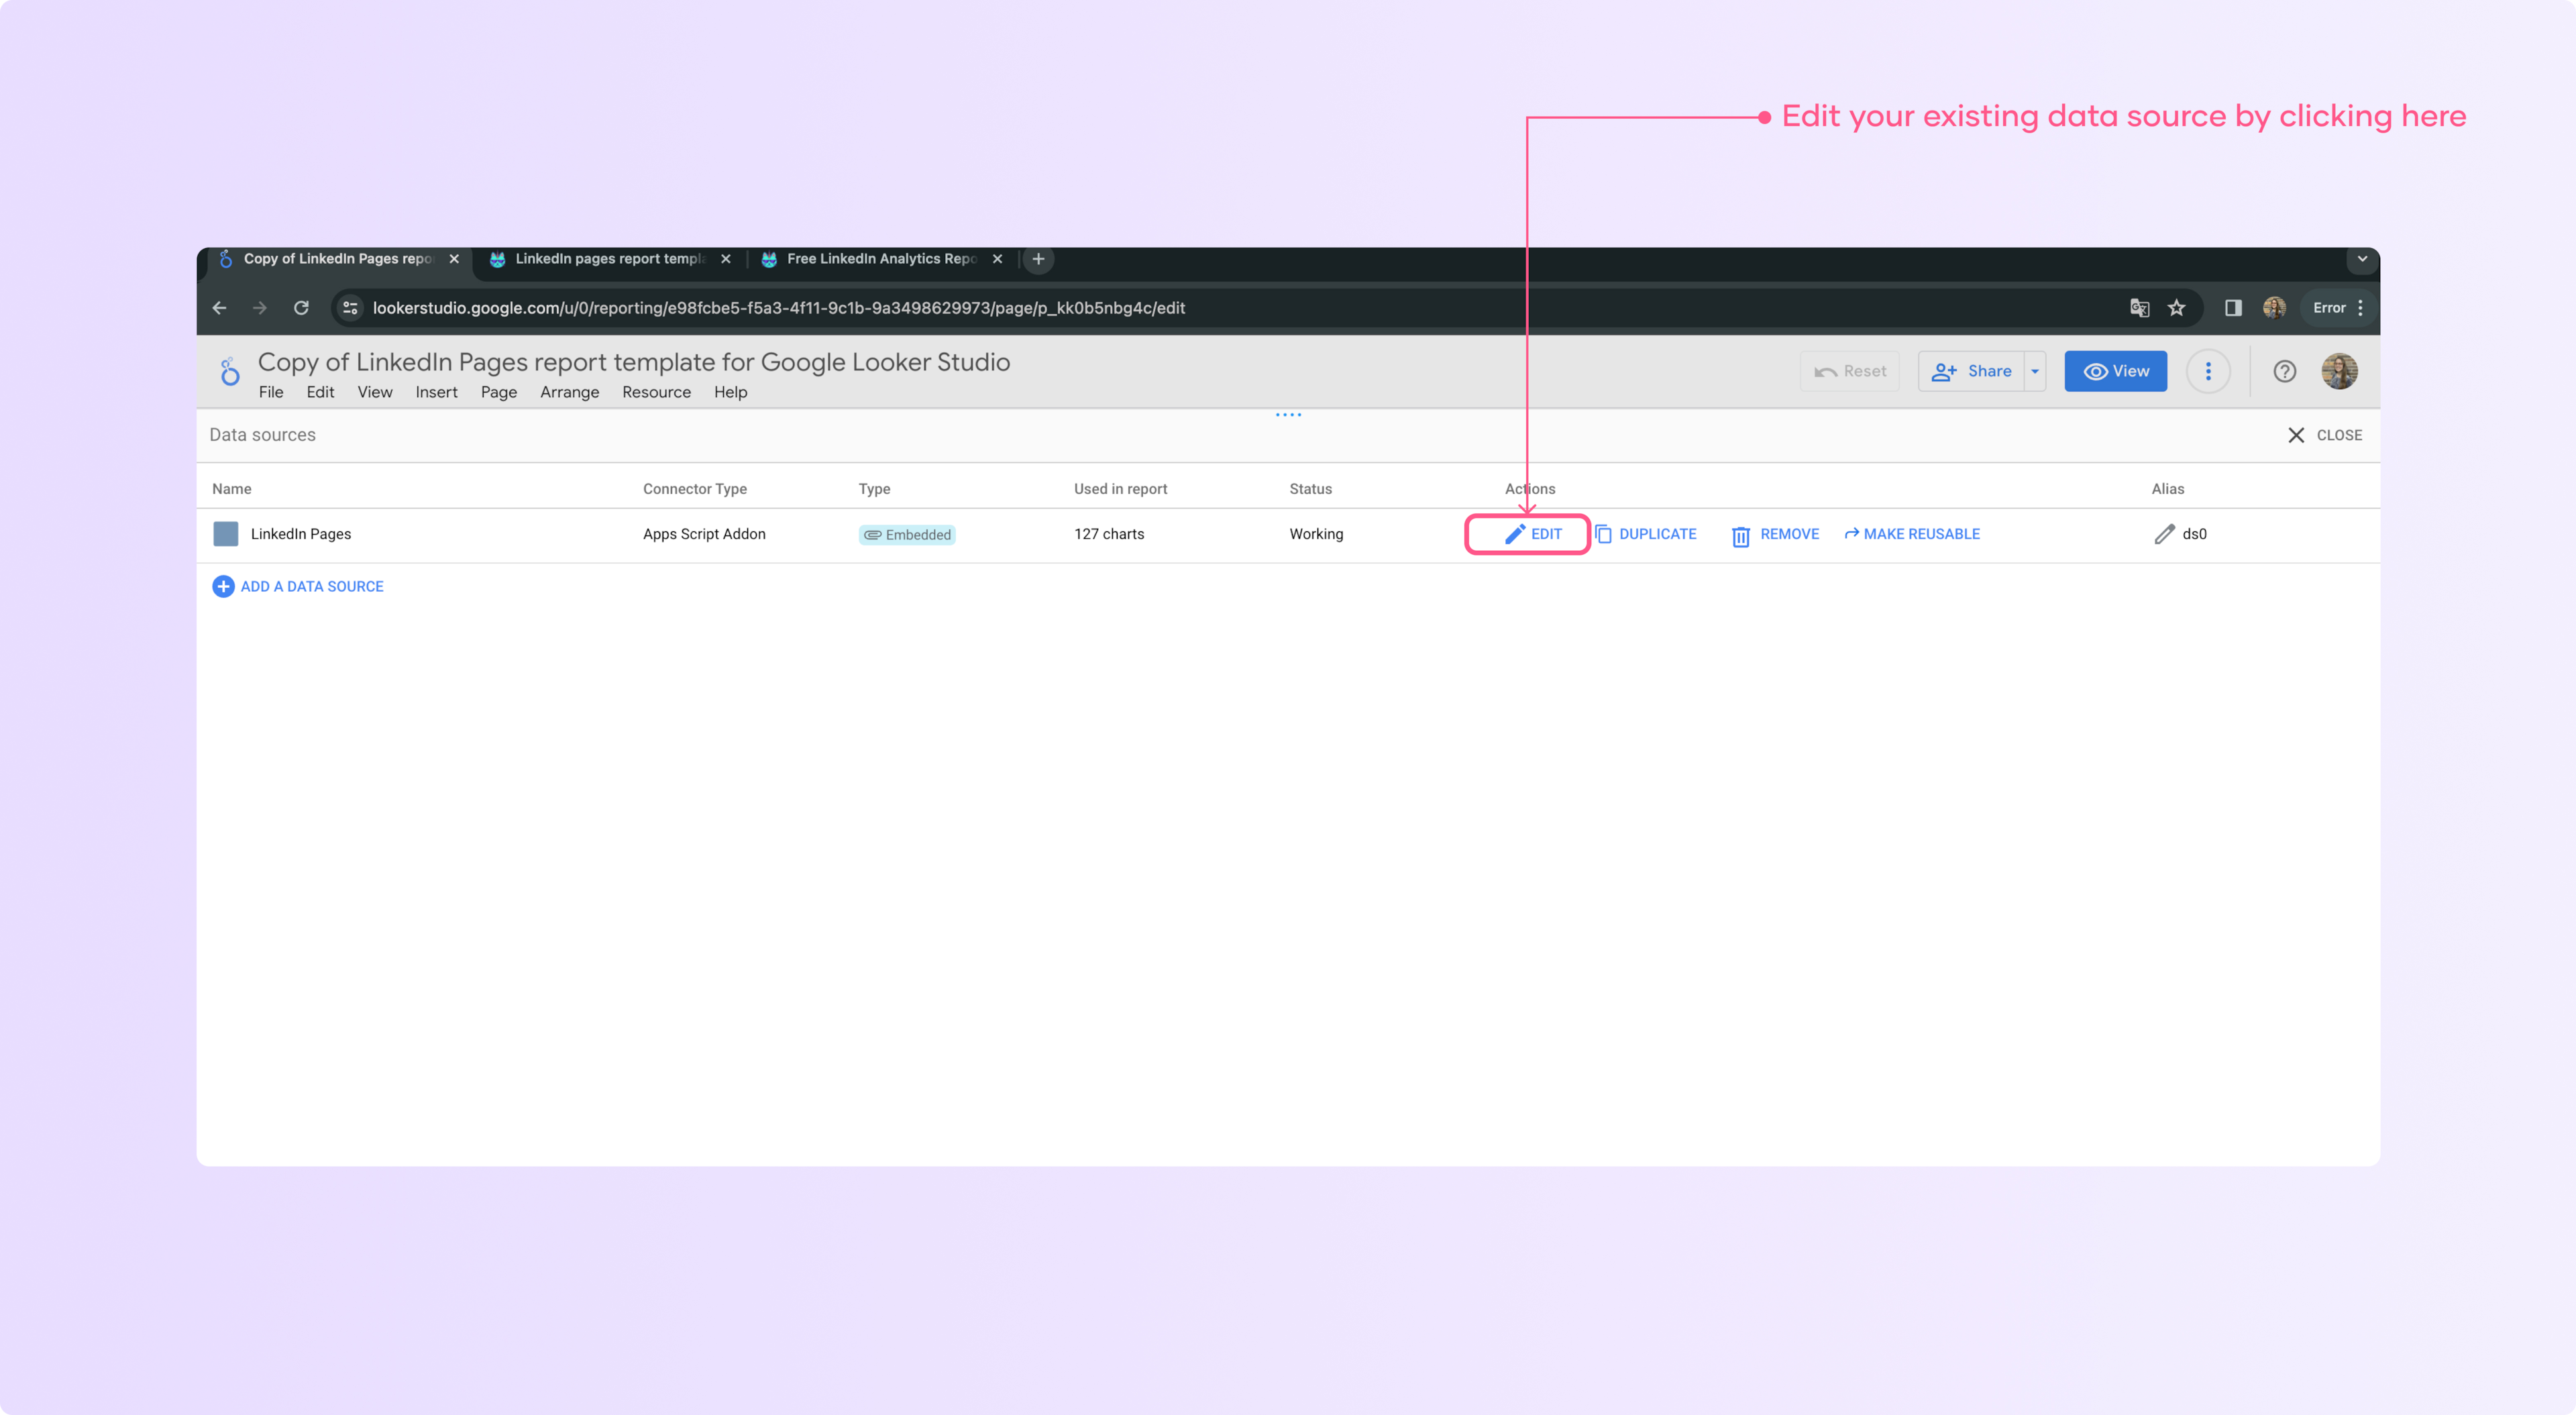Click the browser address bar URL
The width and height of the screenshot is (2576, 1415).
[x=779, y=308]
